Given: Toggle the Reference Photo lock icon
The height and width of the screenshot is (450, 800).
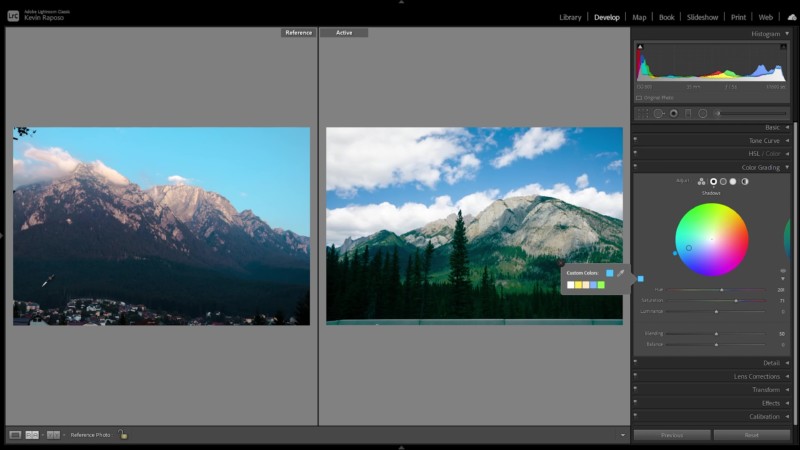Looking at the screenshot, I should point(123,435).
